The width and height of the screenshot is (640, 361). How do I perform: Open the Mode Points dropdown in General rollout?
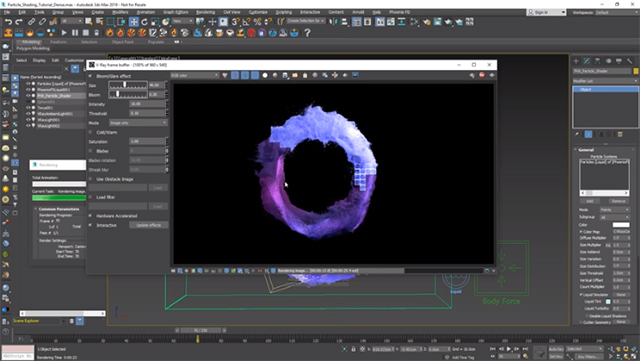click(x=615, y=210)
